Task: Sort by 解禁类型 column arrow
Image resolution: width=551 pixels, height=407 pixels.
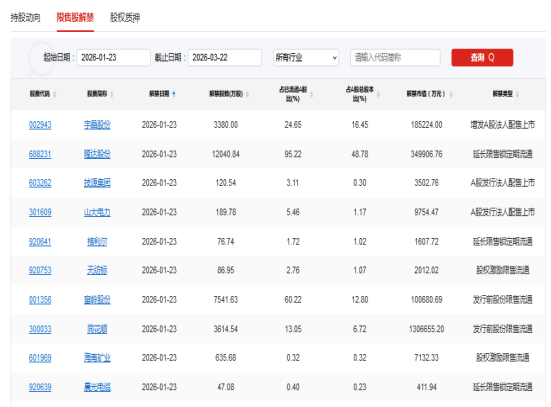Action: [x=517, y=94]
